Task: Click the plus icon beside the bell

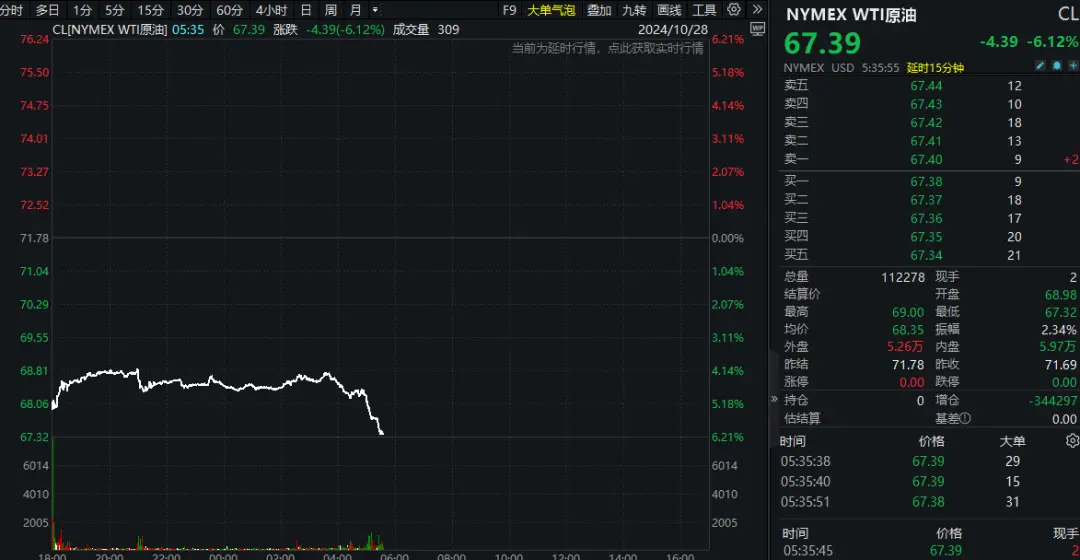Action: tap(1071, 67)
